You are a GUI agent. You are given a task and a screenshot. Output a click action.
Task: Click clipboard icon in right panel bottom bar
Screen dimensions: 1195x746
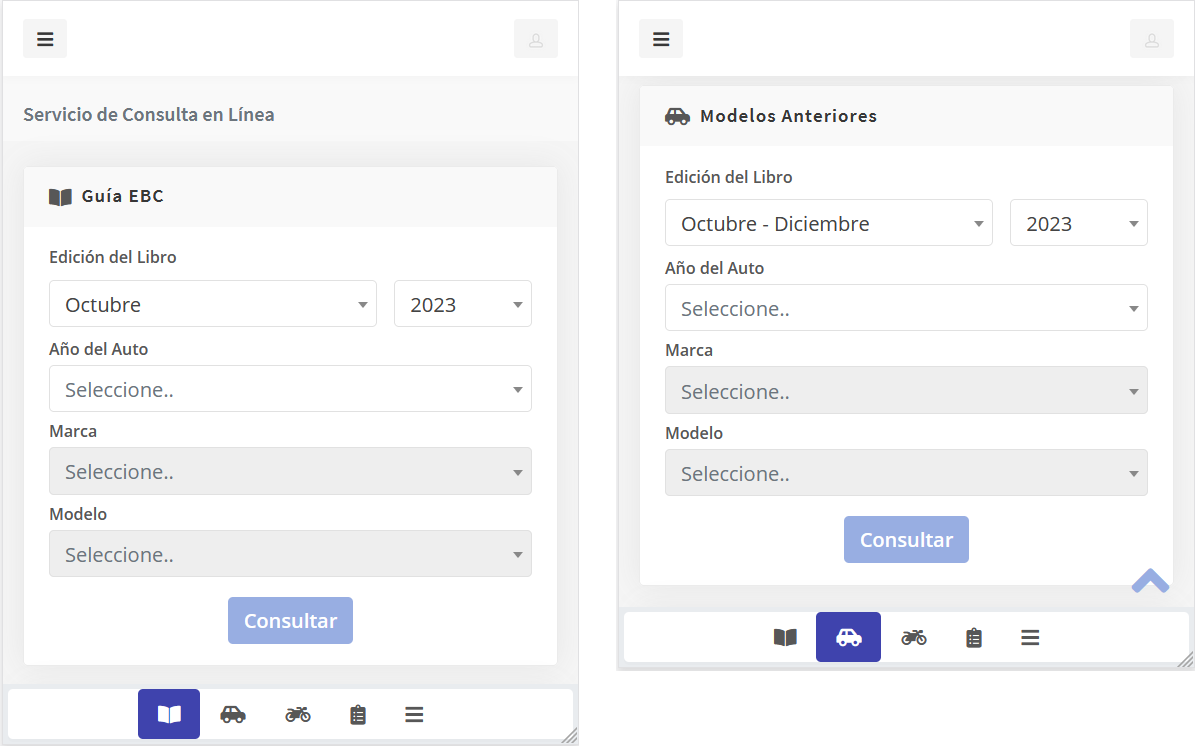pyautogui.click(x=974, y=637)
